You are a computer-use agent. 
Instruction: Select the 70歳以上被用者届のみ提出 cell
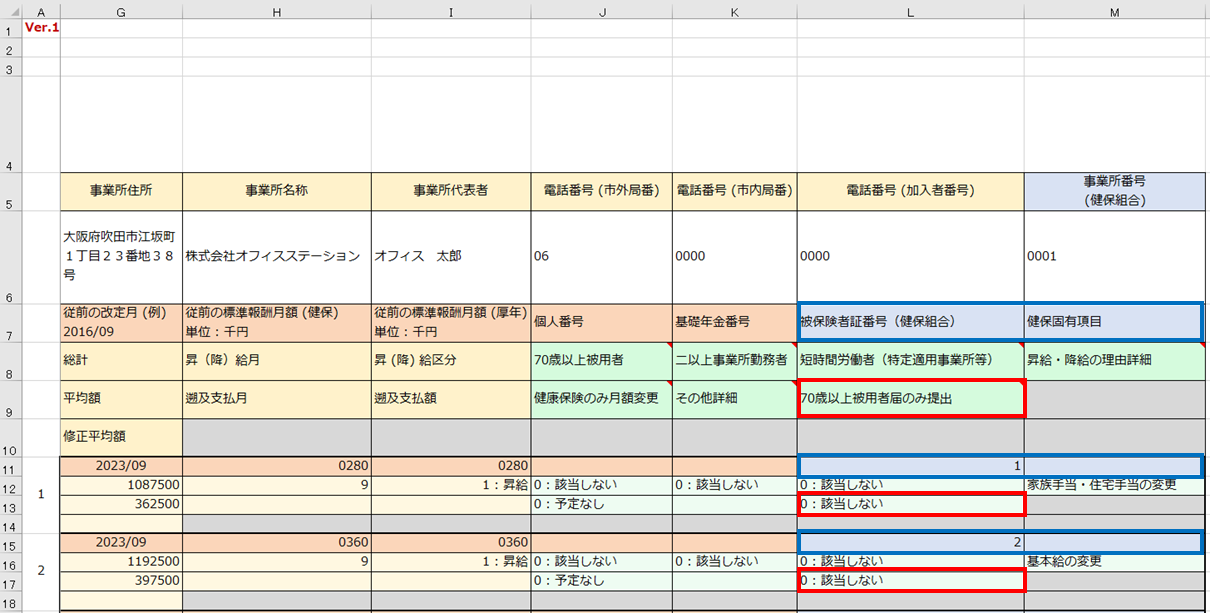910,399
